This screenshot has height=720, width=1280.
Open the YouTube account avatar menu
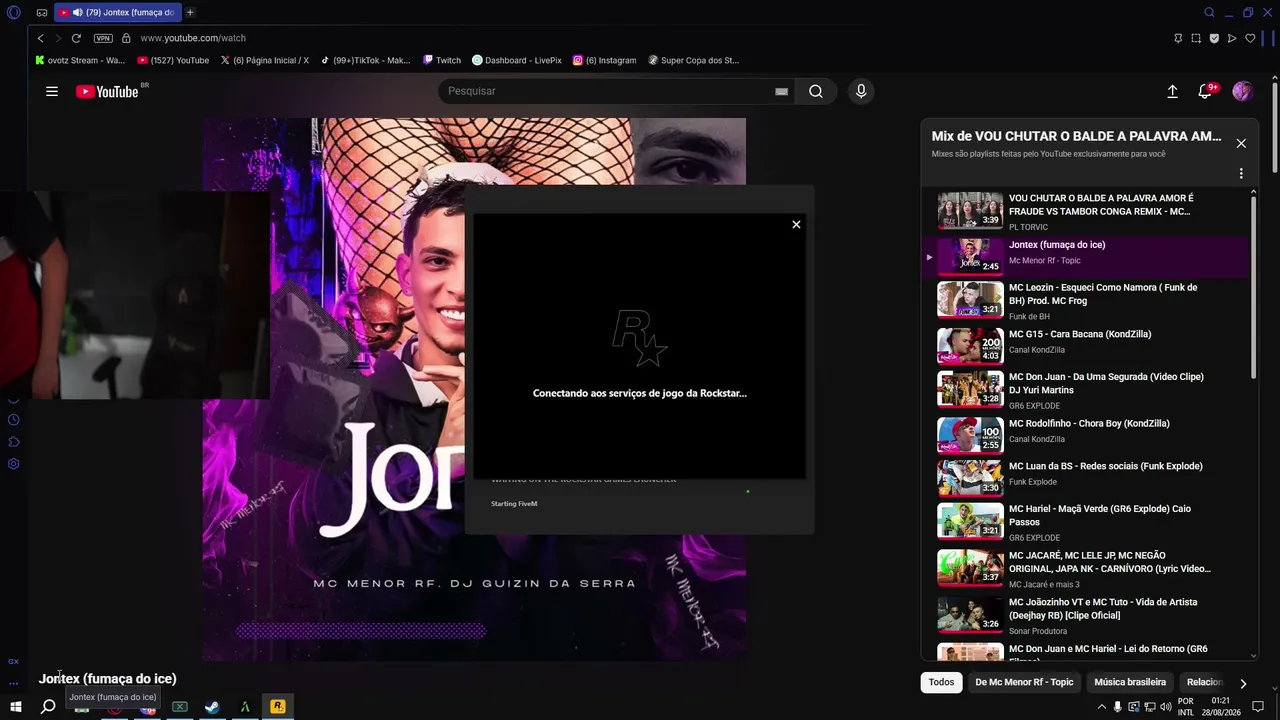tap(1242, 91)
